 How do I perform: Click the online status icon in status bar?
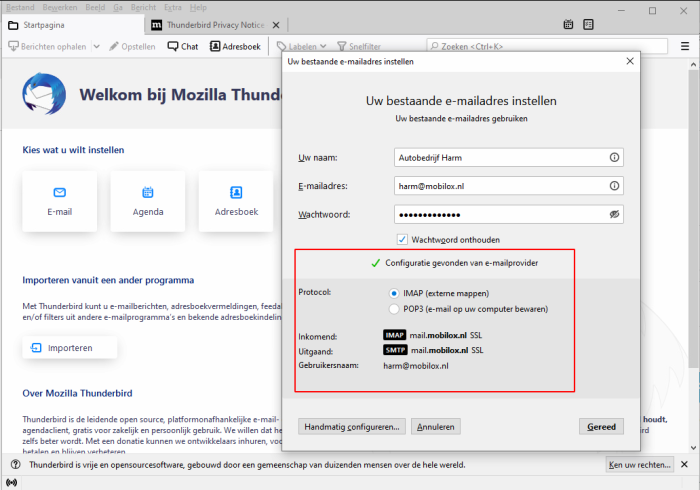11,482
